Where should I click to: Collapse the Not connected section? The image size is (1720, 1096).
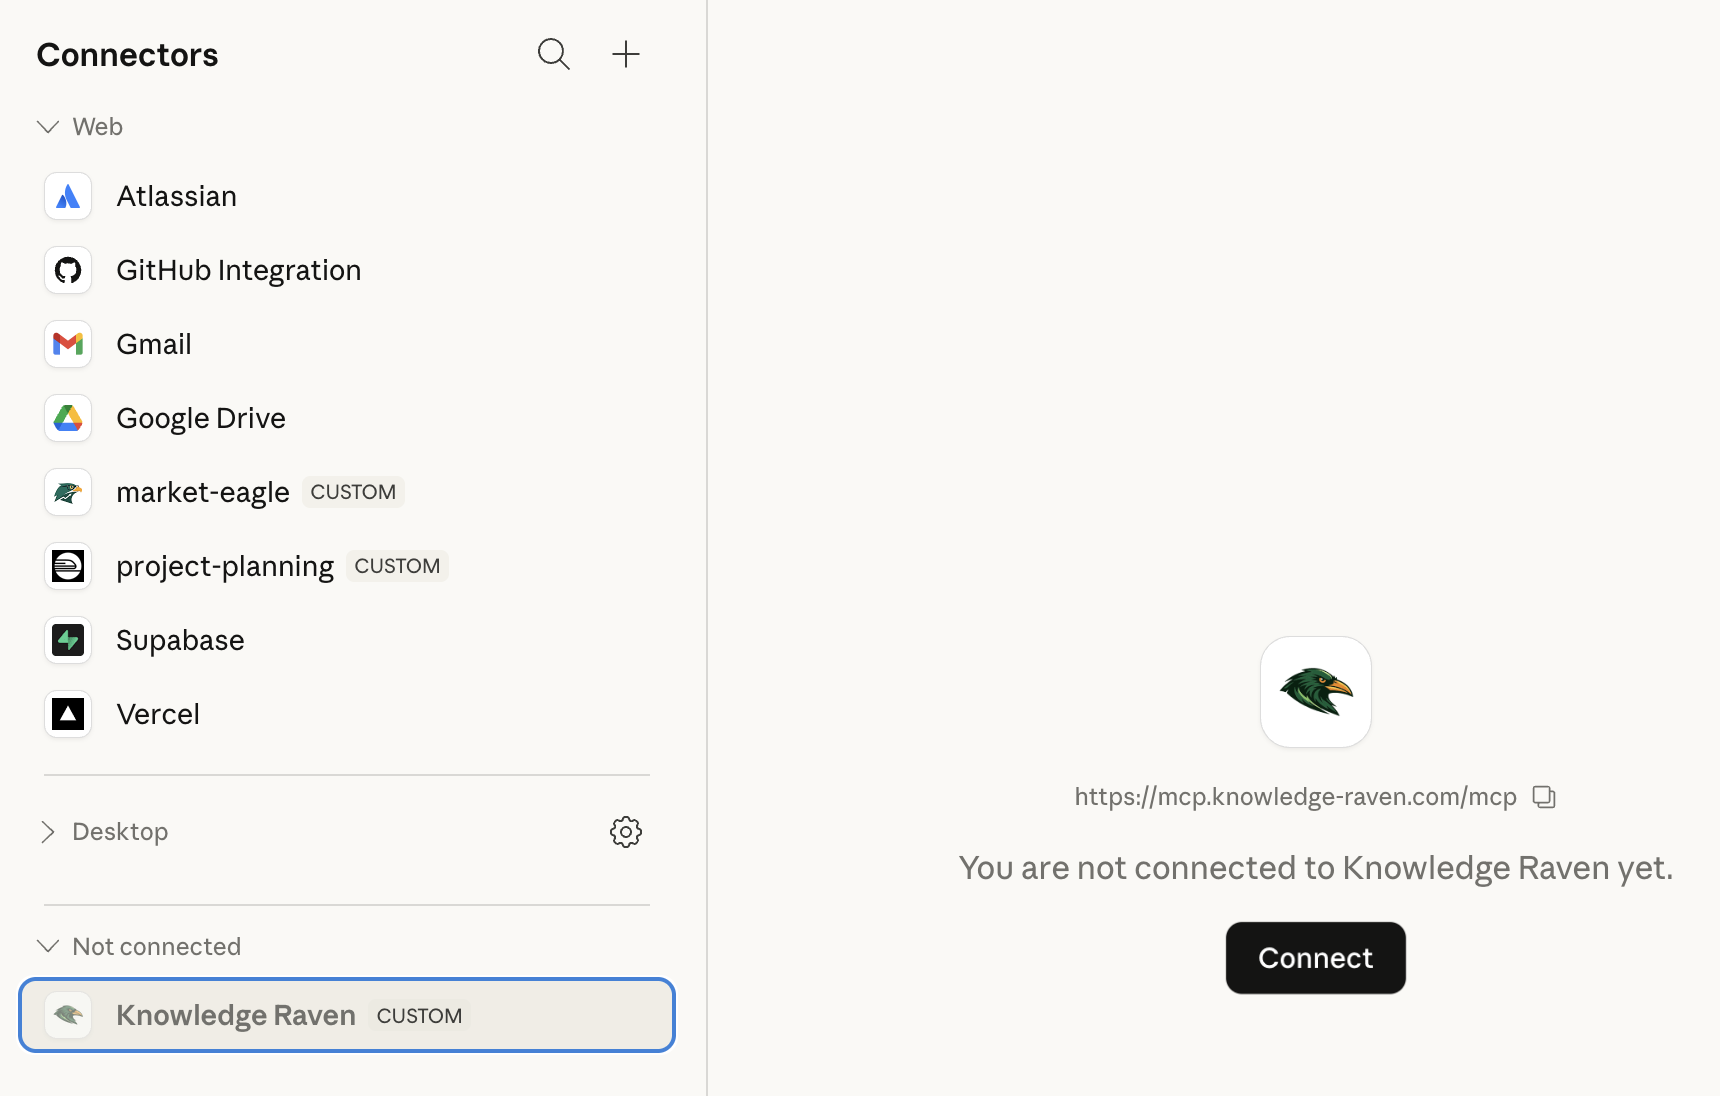48,946
